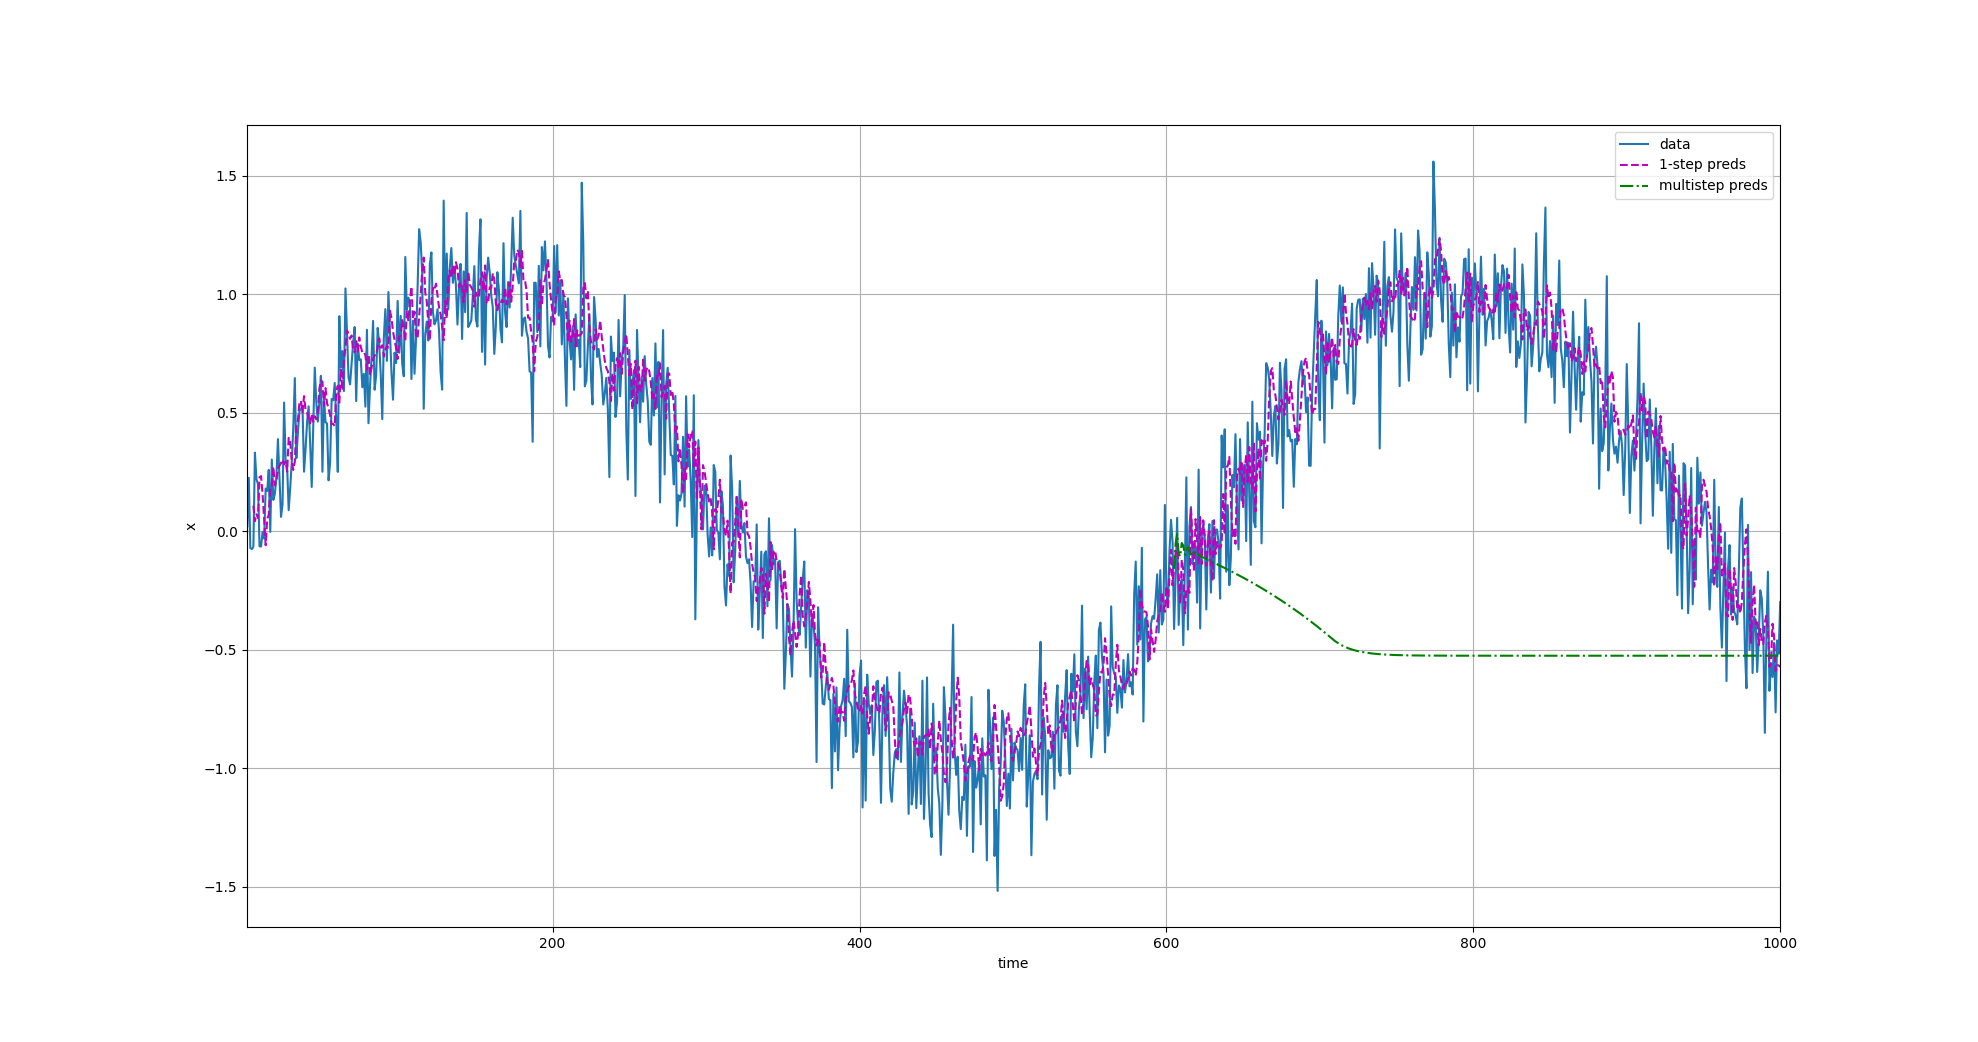Select the '1-step preds' legend label
This screenshot has height=1042, width=1978.
point(1701,165)
